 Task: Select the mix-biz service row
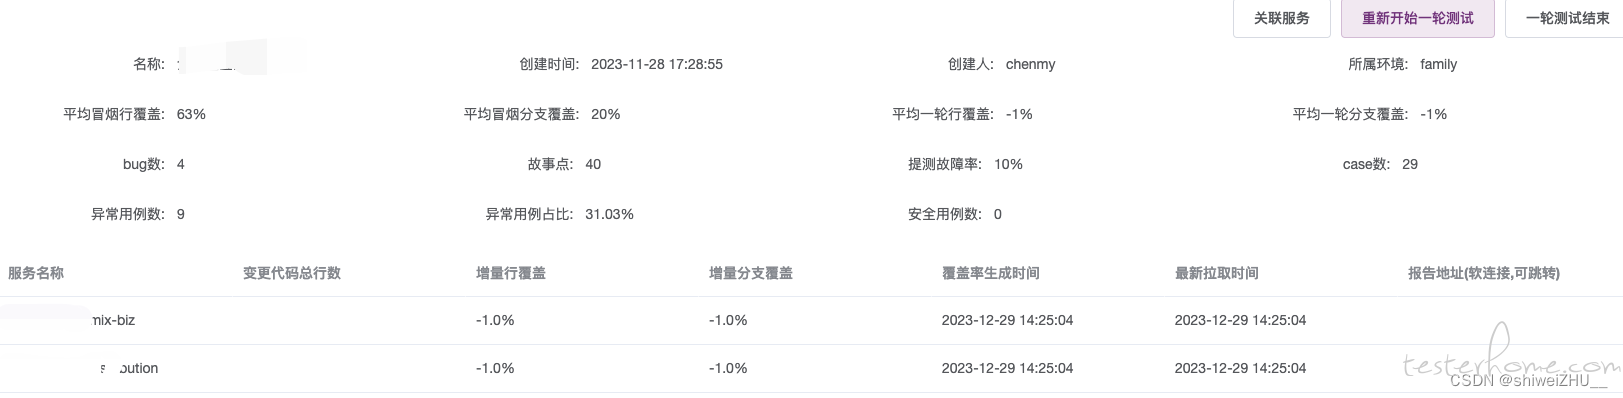(811, 320)
